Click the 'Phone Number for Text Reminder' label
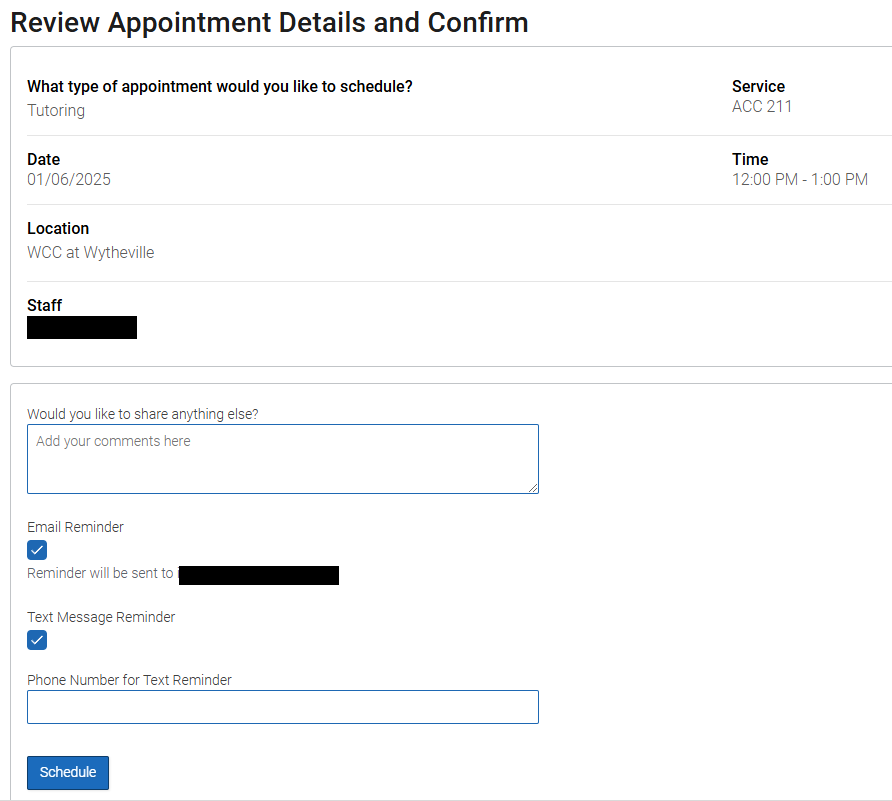The width and height of the screenshot is (892, 801). tap(129, 680)
